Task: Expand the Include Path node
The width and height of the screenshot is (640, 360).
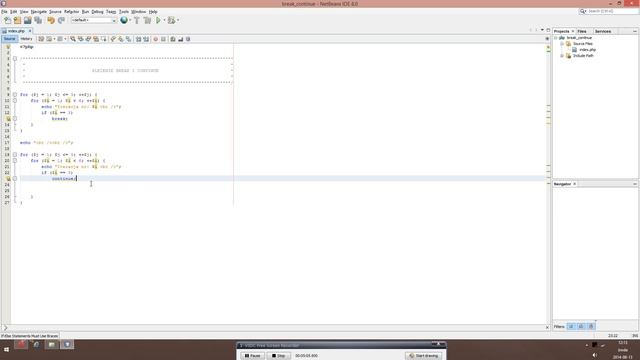Action: 562,56
